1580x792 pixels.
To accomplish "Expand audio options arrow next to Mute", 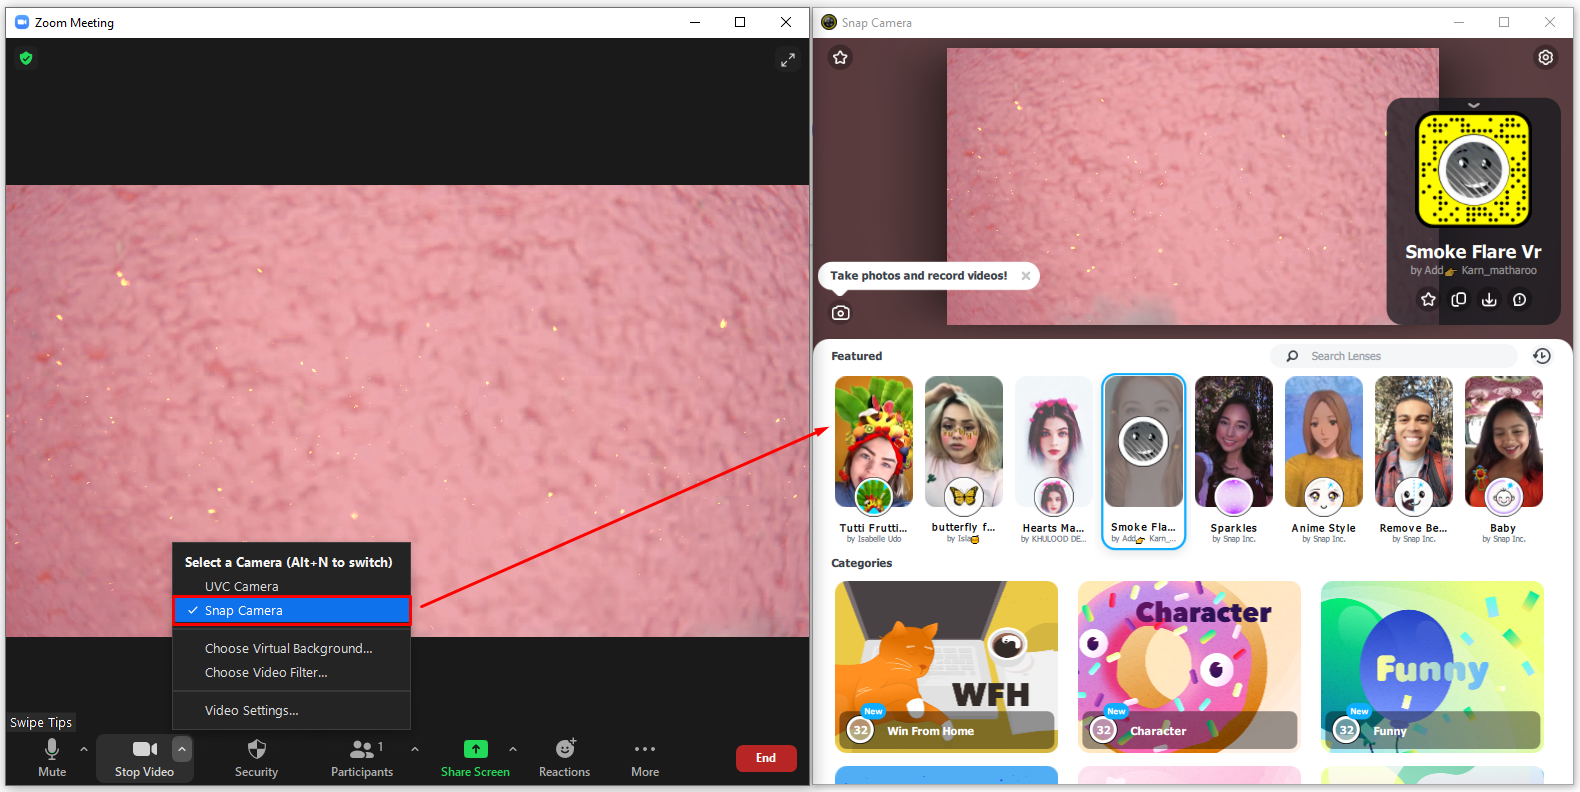I will click(84, 748).
